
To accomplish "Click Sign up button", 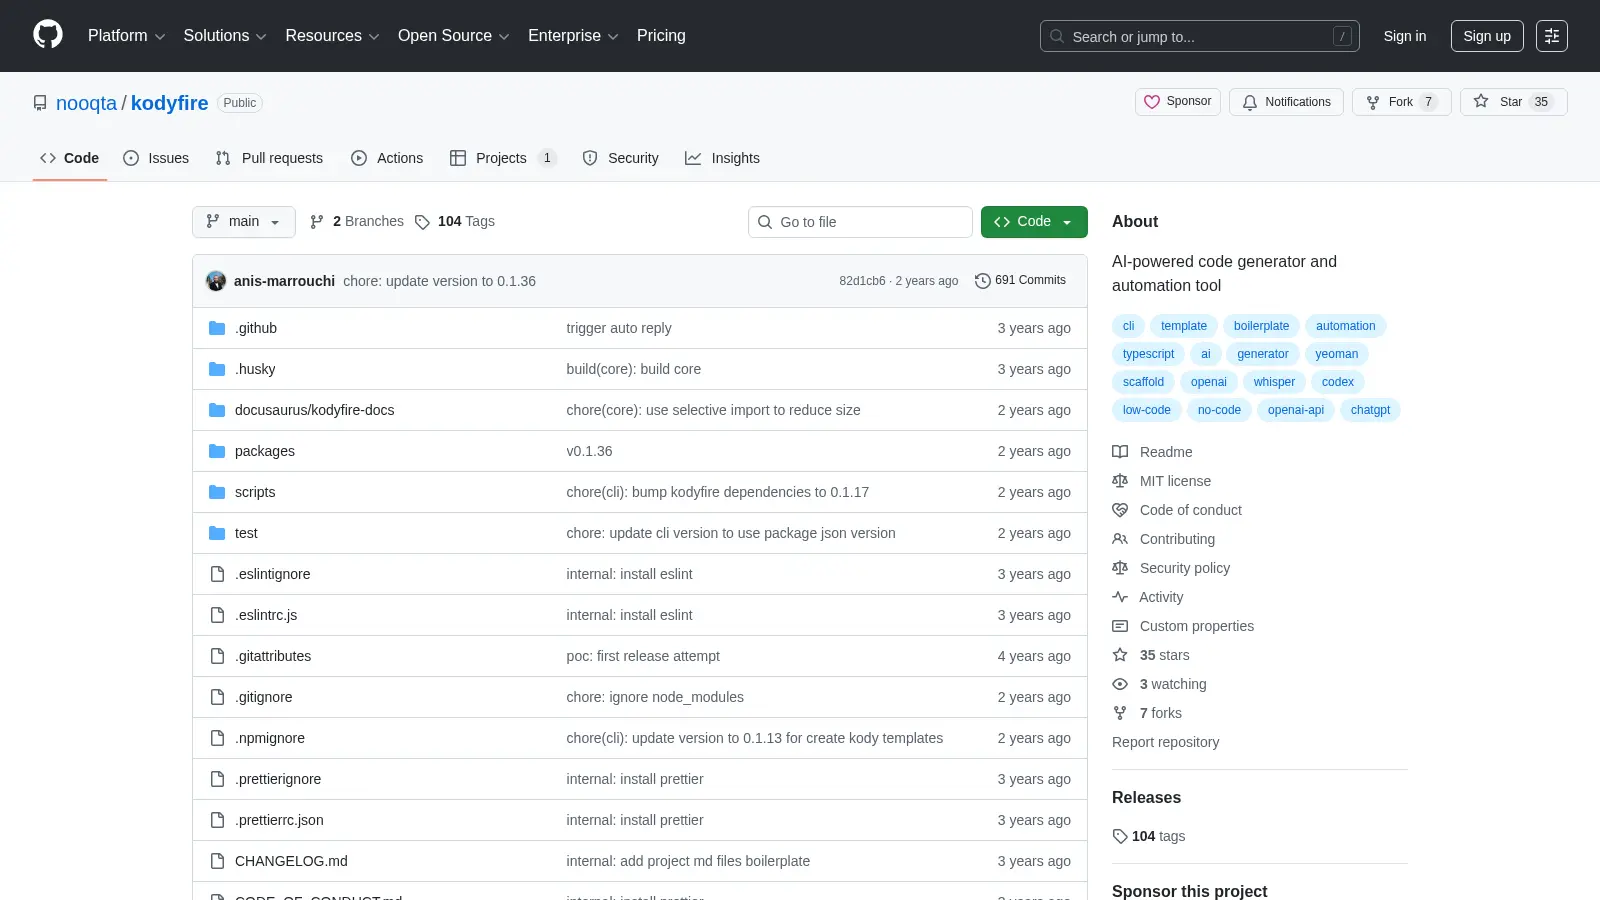I will [1487, 36].
